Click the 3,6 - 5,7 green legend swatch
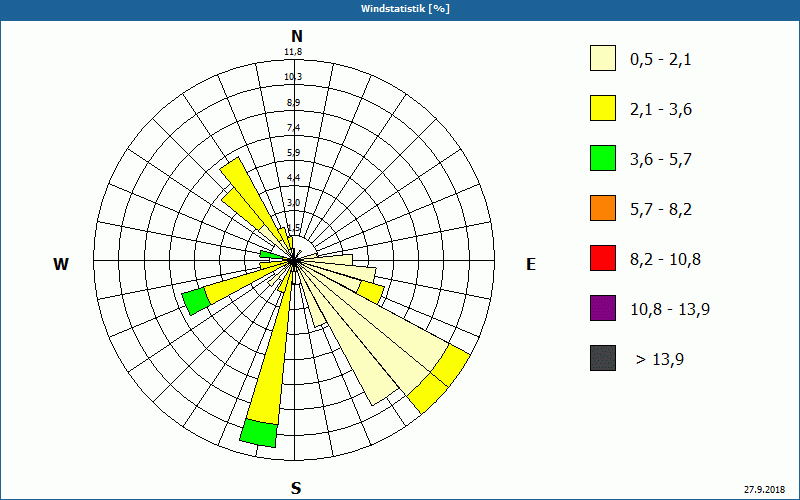The width and height of the screenshot is (800, 500). click(603, 158)
